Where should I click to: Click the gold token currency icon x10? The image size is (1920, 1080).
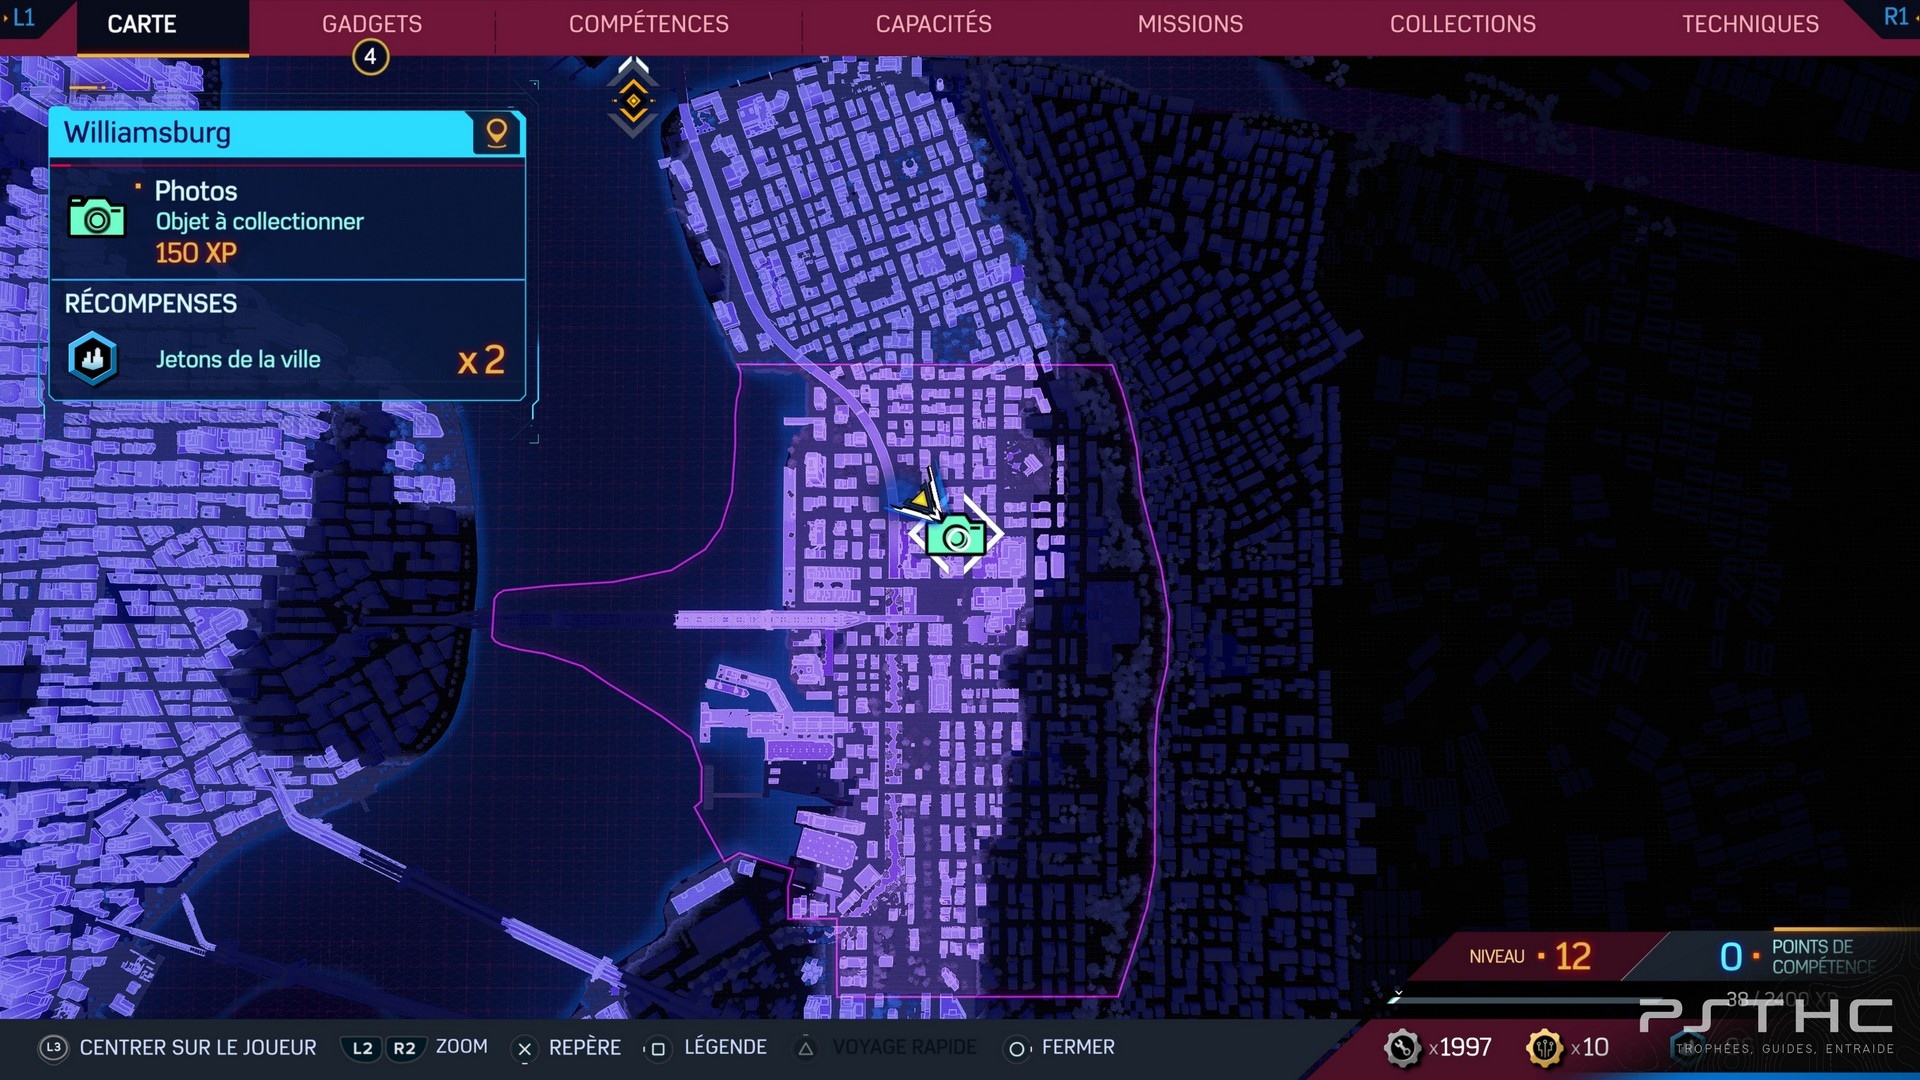click(x=1545, y=1048)
